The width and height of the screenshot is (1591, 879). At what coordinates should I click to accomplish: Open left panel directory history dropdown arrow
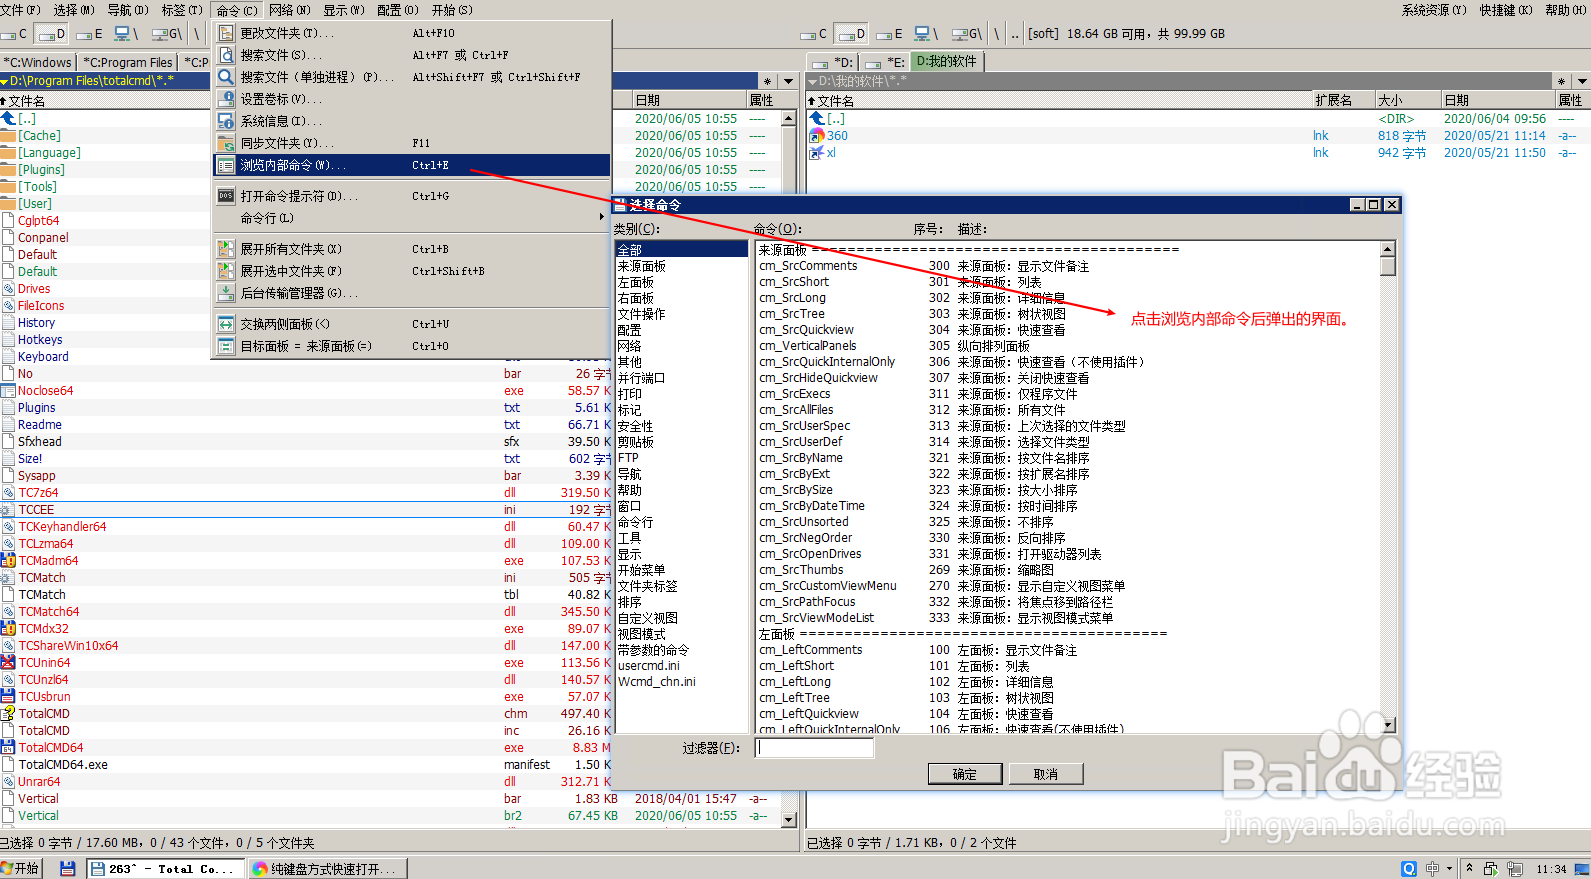(788, 81)
